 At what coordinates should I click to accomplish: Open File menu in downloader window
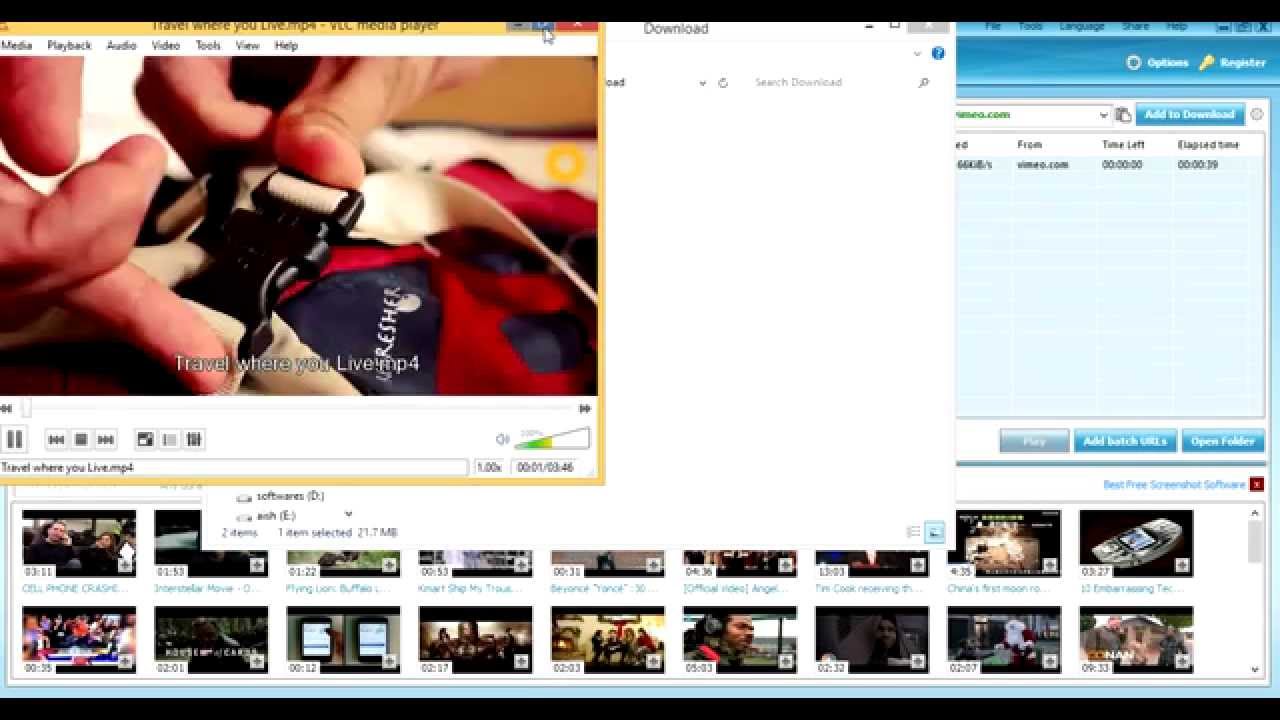(x=993, y=26)
